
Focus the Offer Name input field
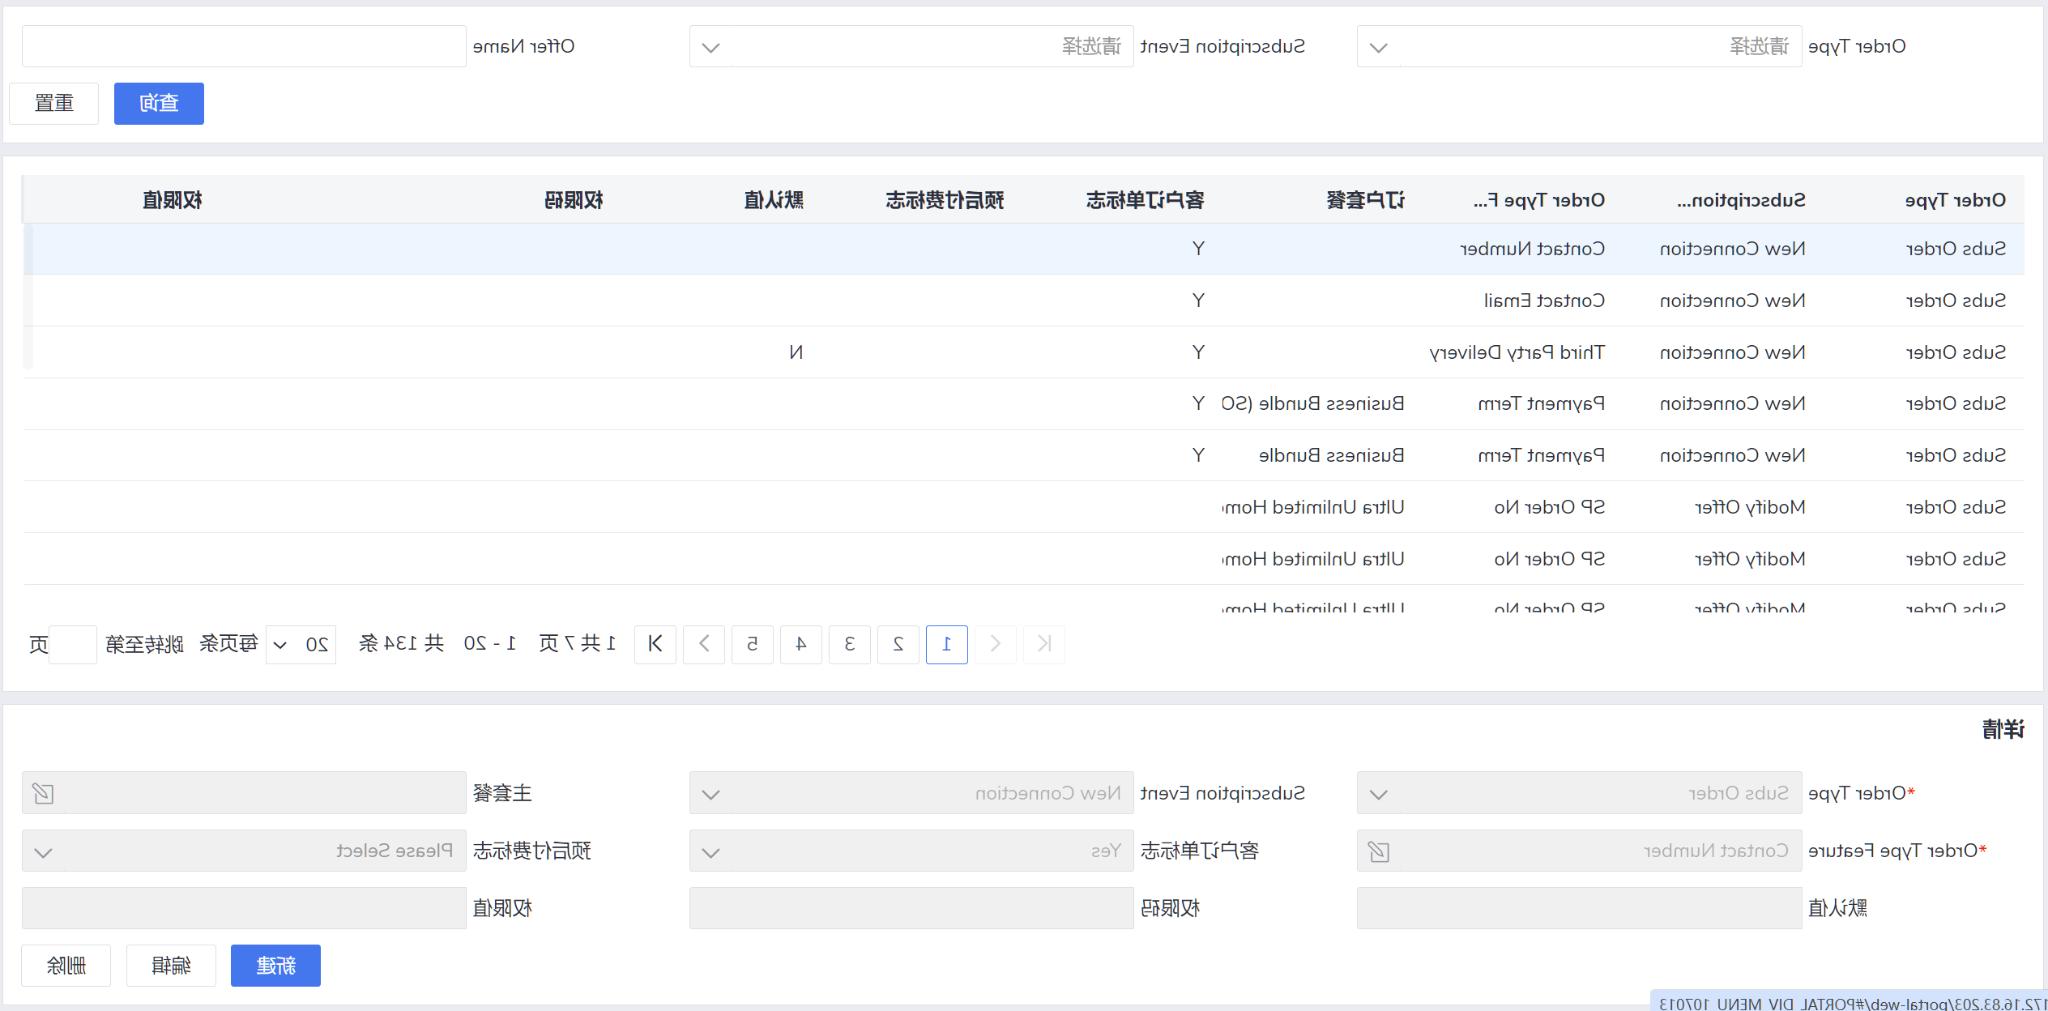[244, 46]
